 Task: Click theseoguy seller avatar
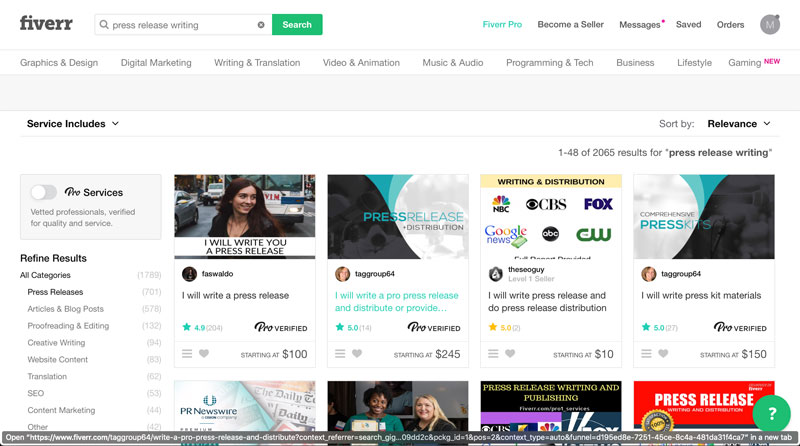coord(495,274)
